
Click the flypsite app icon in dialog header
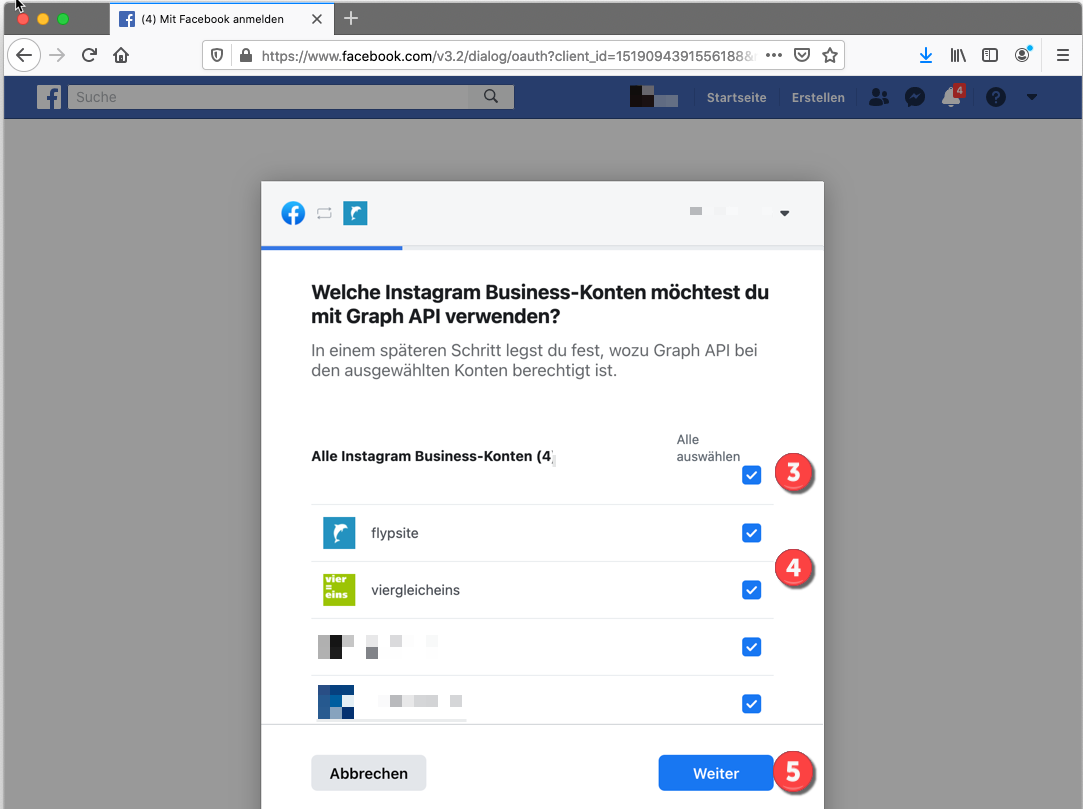[x=355, y=213]
